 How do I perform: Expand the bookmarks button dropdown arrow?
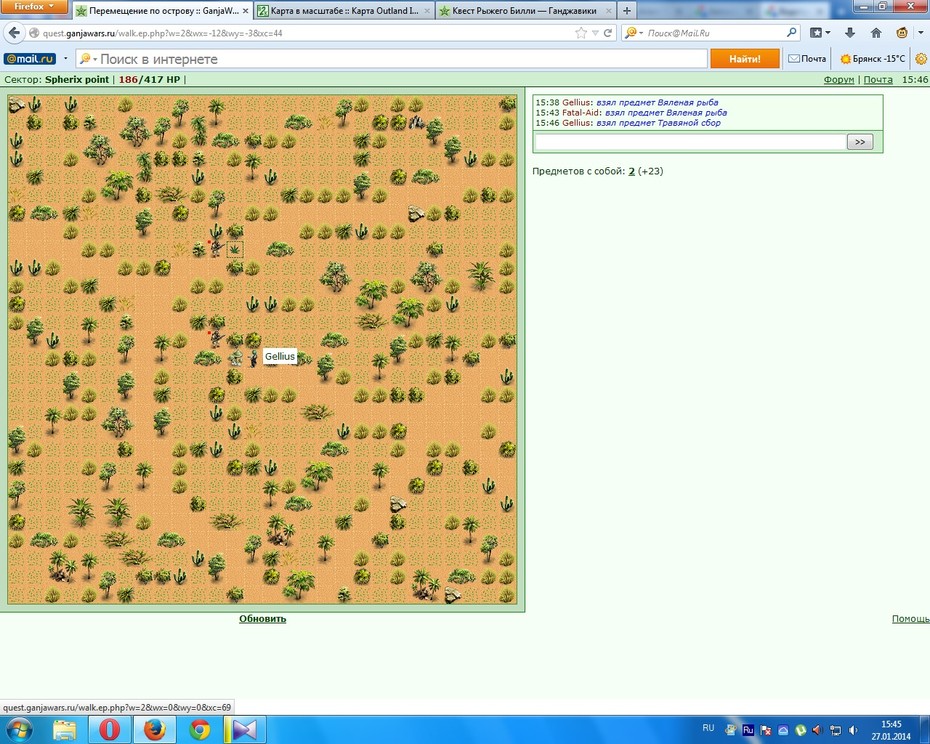828,33
